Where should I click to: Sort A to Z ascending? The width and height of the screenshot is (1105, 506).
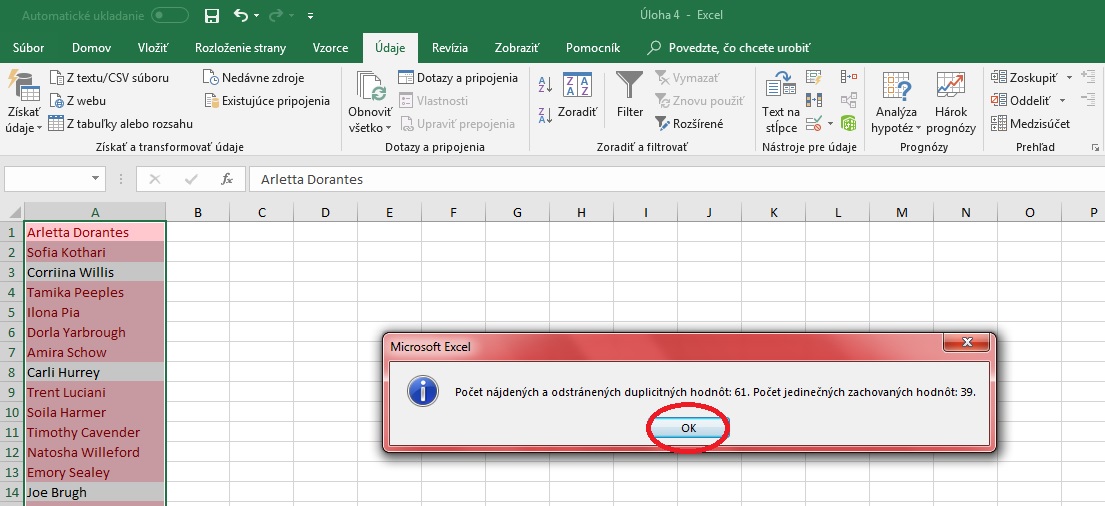point(545,85)
